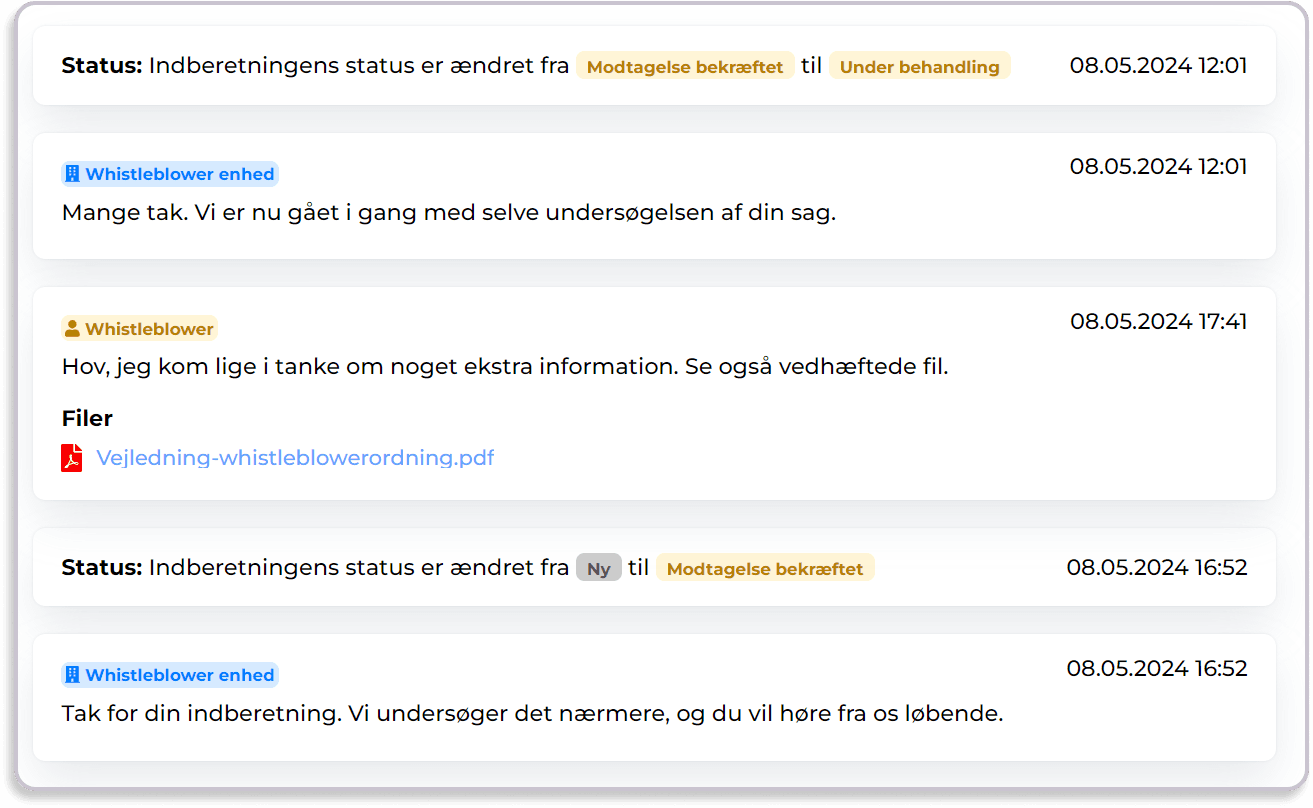Open the Vejledning-whistleblowerordning.pdf link

[x=295, y=458]
